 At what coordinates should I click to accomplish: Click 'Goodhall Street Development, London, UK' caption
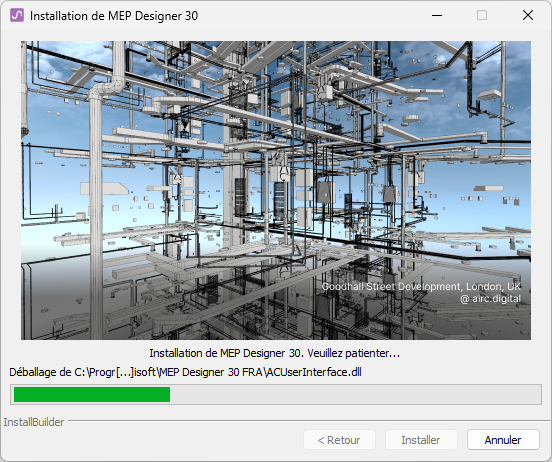point(421,287)
